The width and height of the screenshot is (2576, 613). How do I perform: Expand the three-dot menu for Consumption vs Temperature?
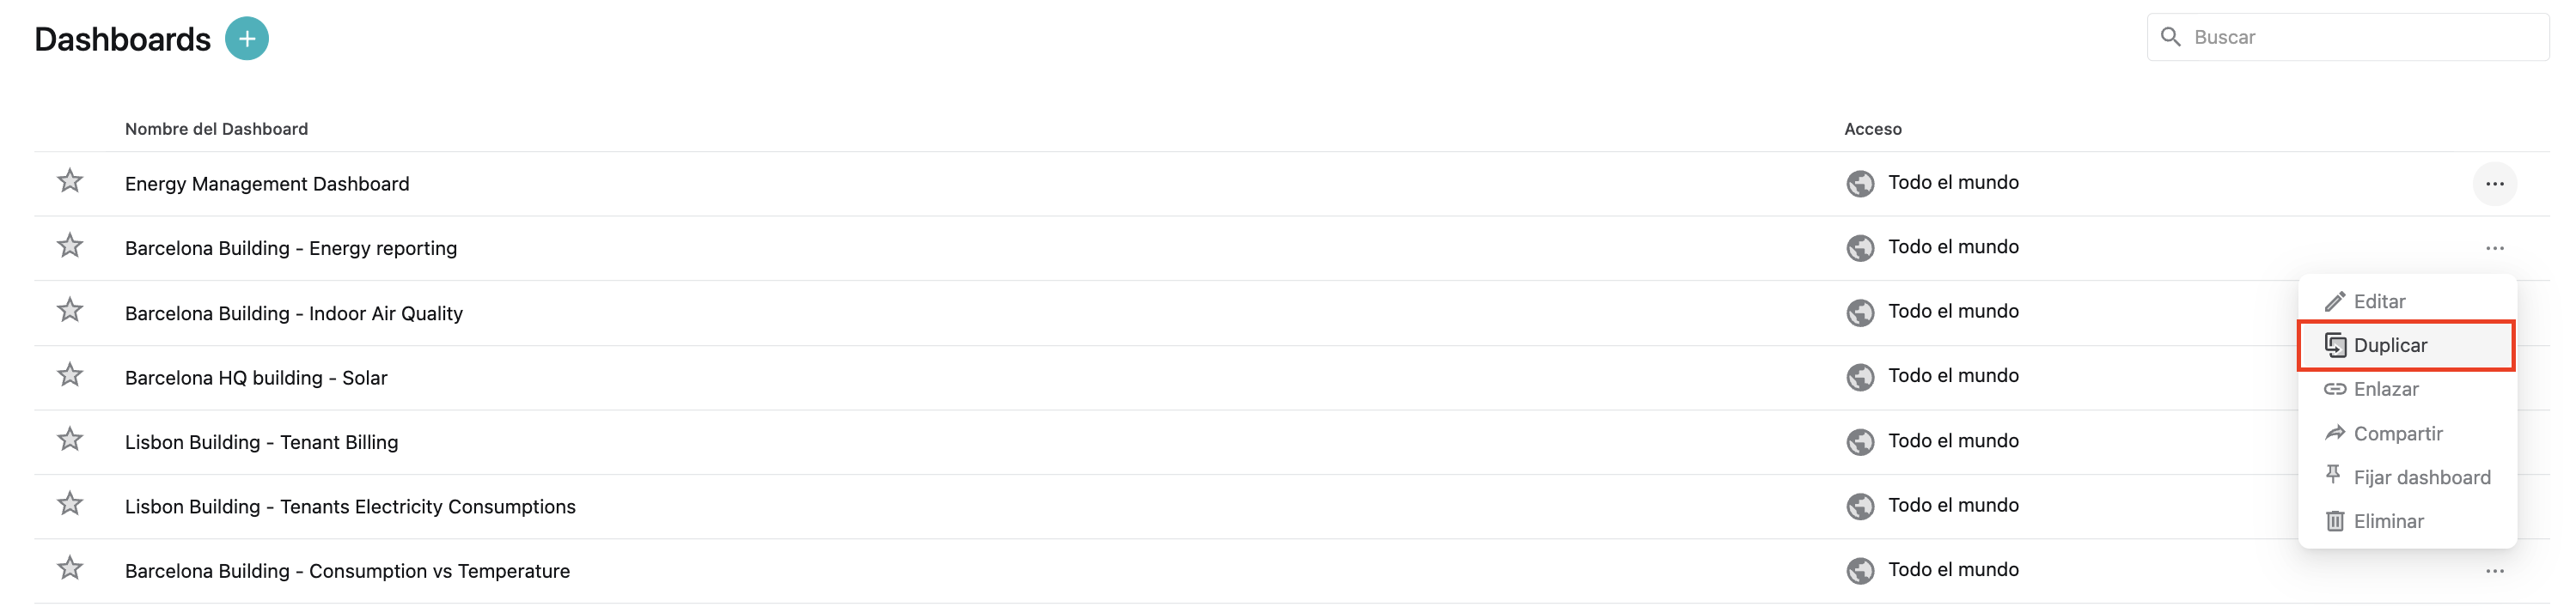2494,571
